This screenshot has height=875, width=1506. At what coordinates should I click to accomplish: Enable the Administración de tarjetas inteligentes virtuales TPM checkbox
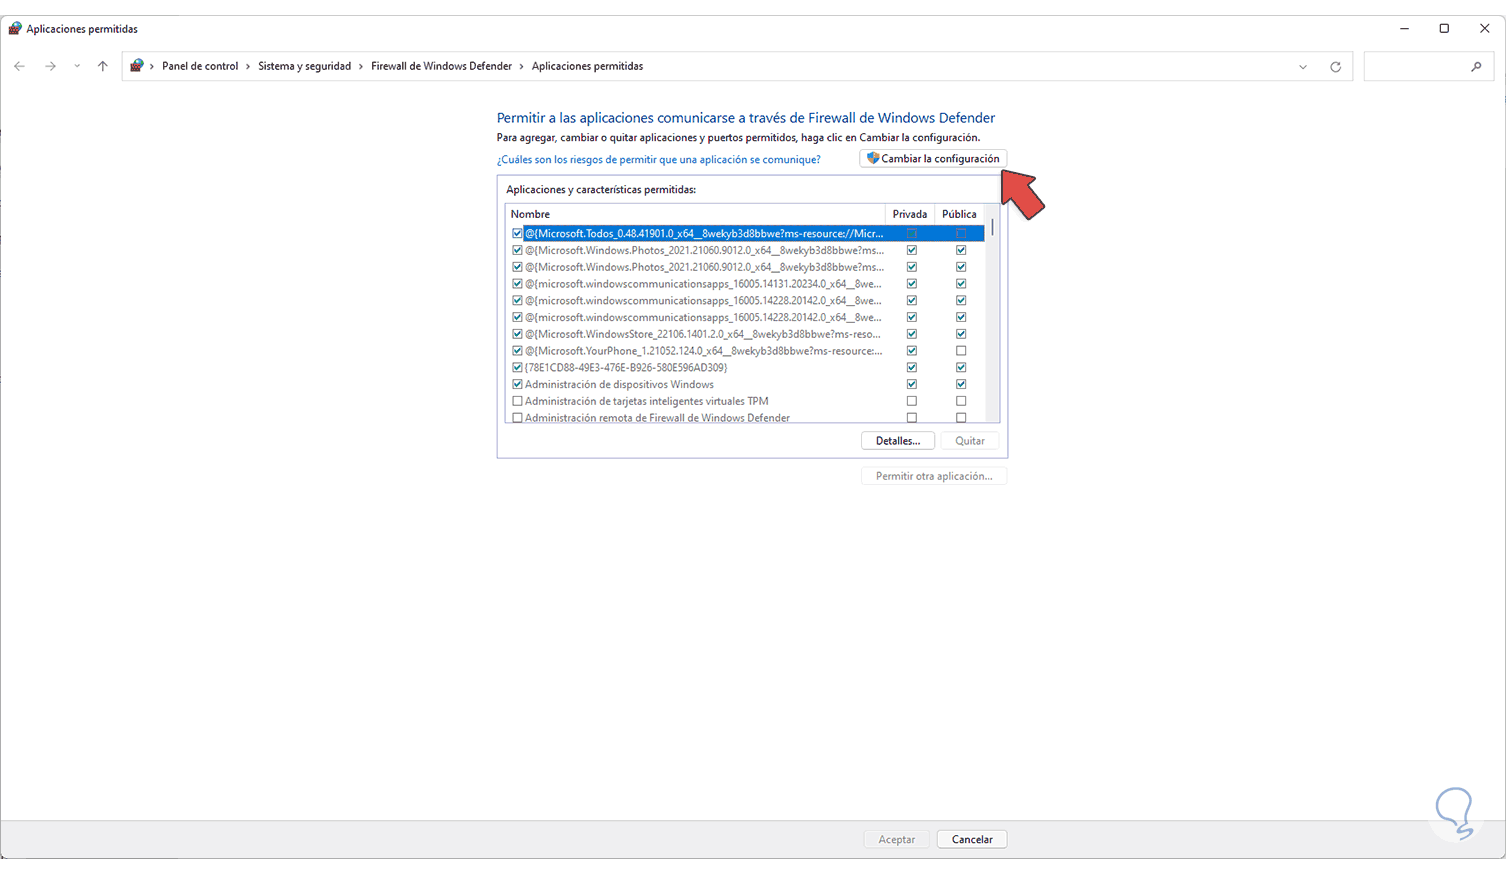[517, 401]
